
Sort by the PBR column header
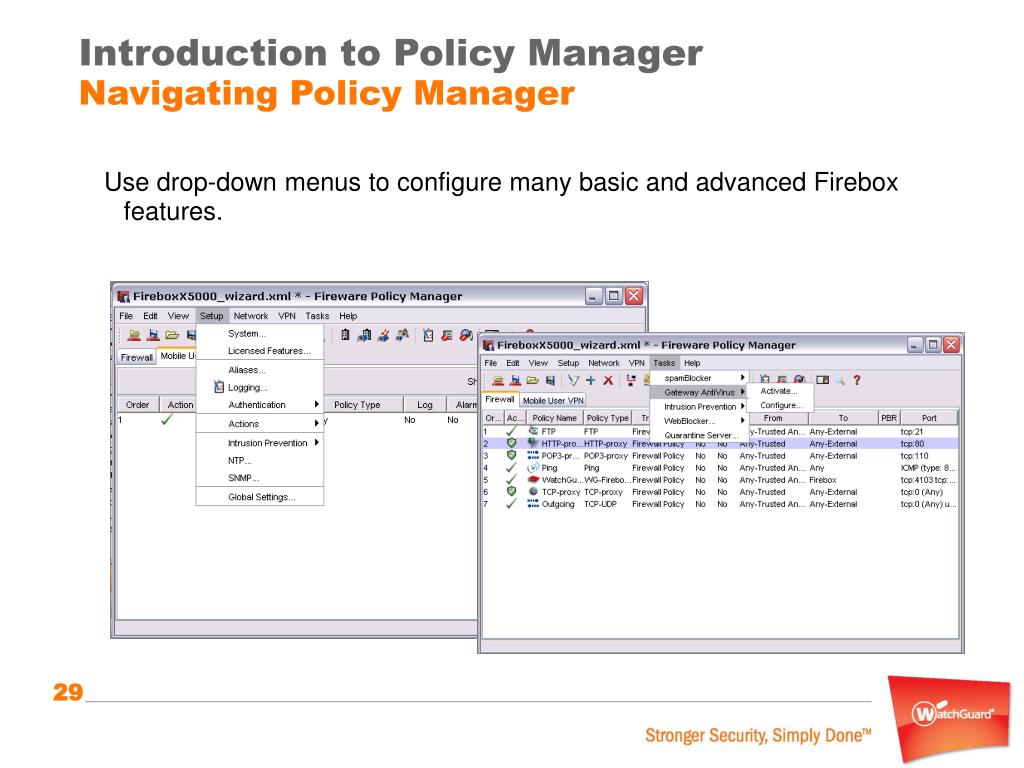tap(889, 418)
